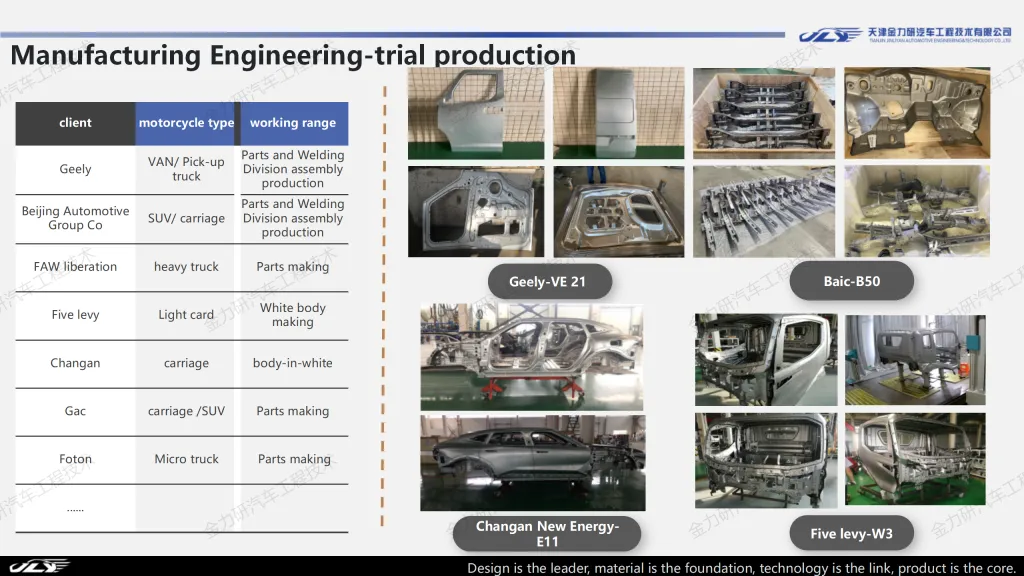The height and width of the screenshot is (576, 1024).
Task: Select the 'working range' column header
Action: [293, 123]
